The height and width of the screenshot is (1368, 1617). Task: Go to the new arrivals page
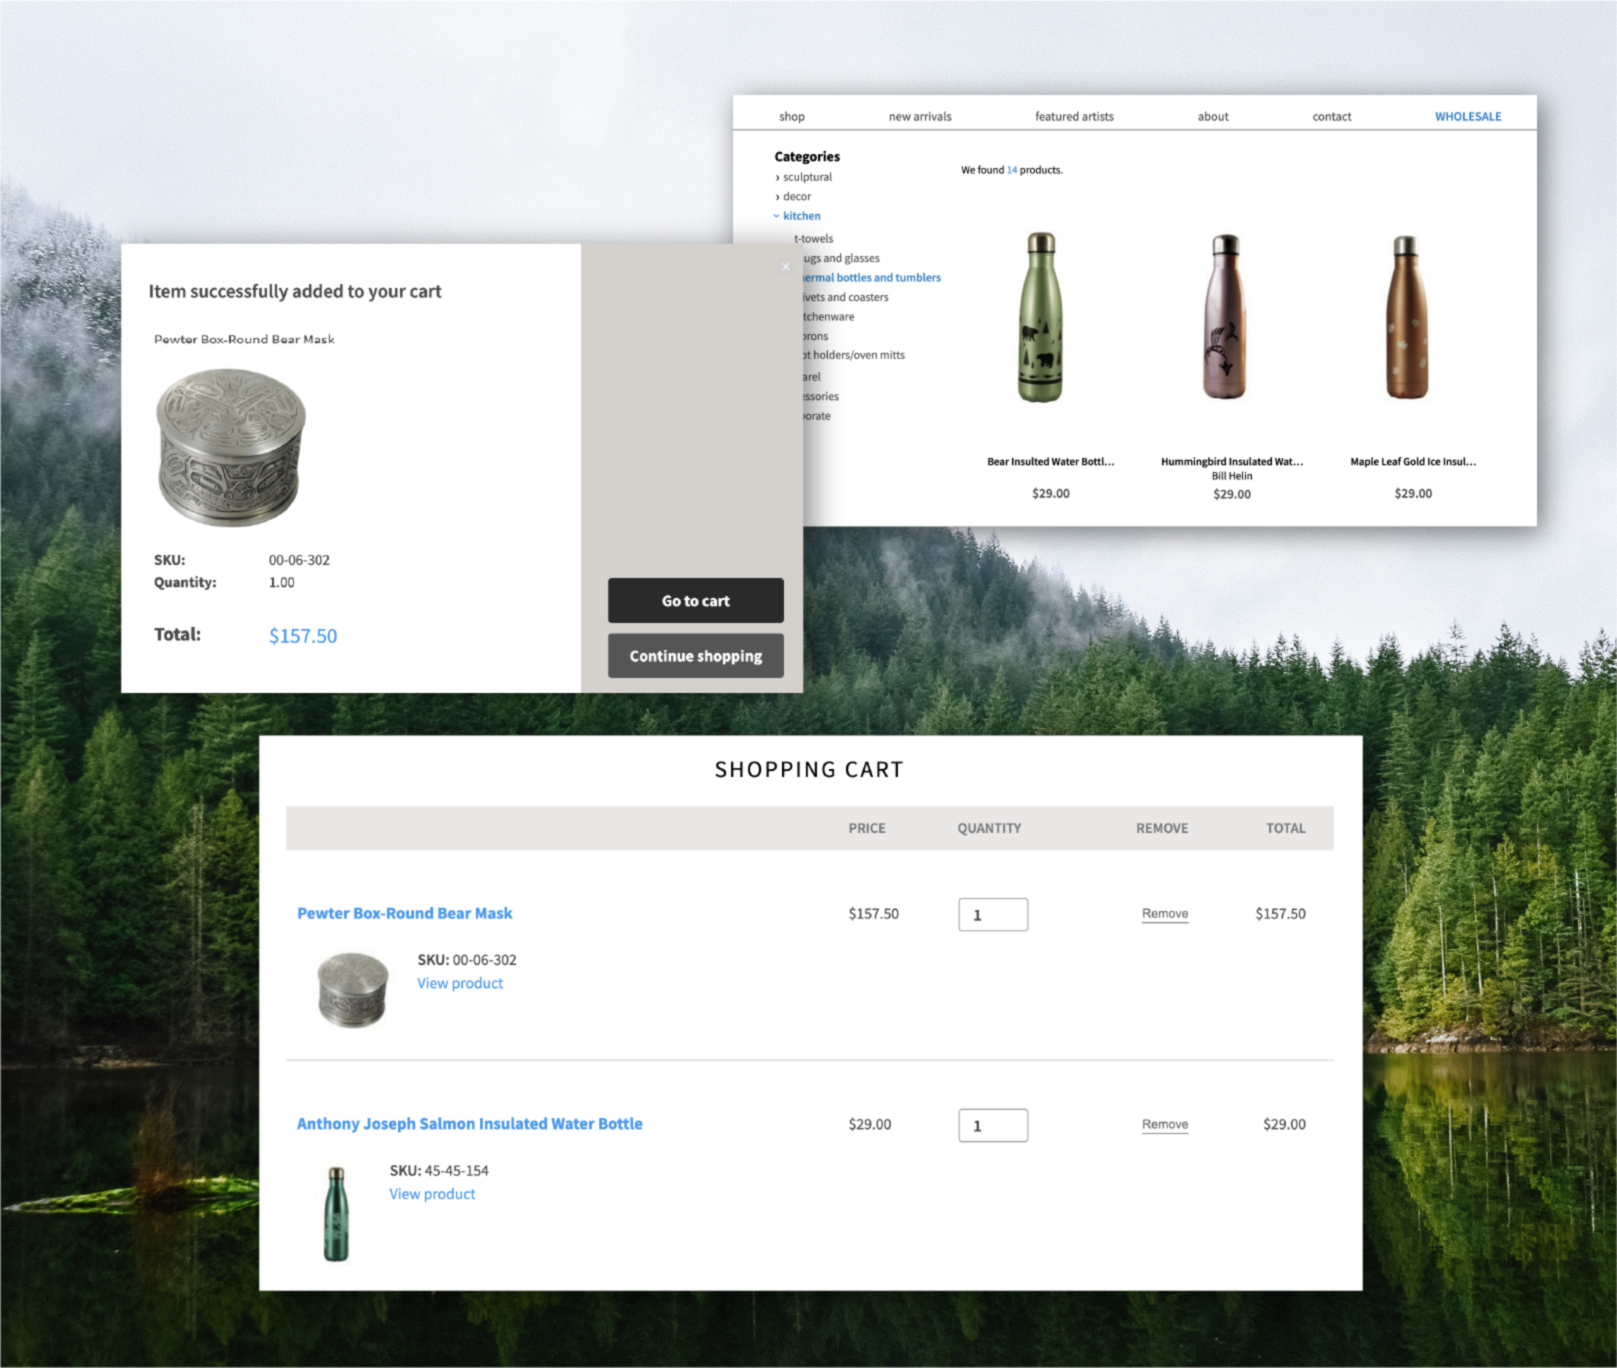point(919,116)
